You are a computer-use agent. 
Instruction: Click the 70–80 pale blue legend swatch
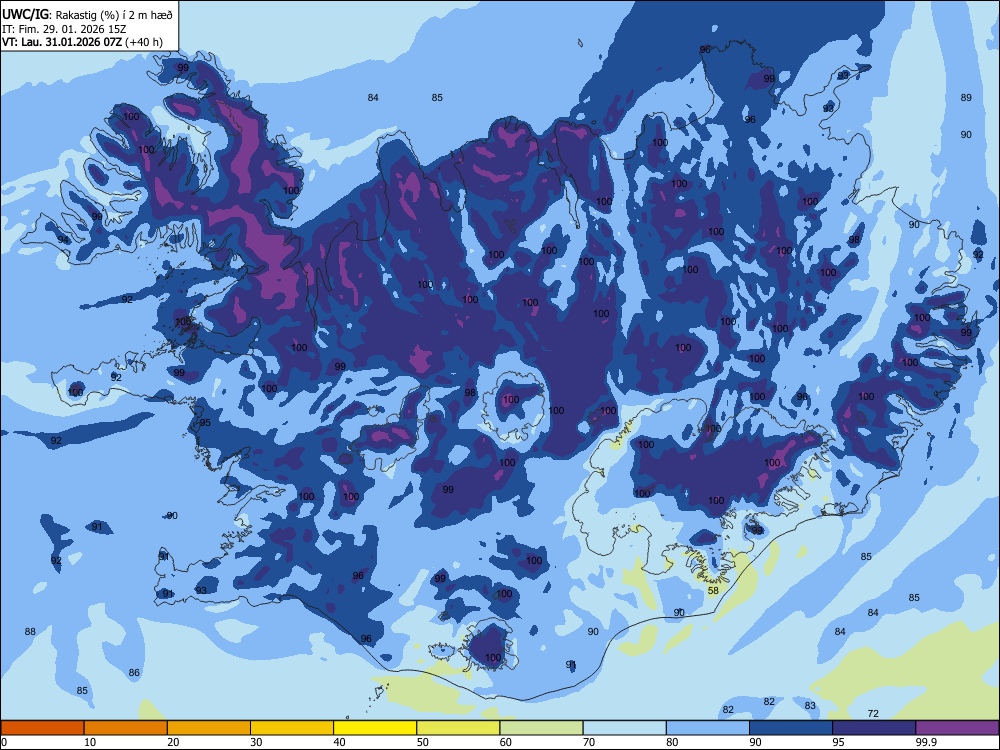point(624,728)
